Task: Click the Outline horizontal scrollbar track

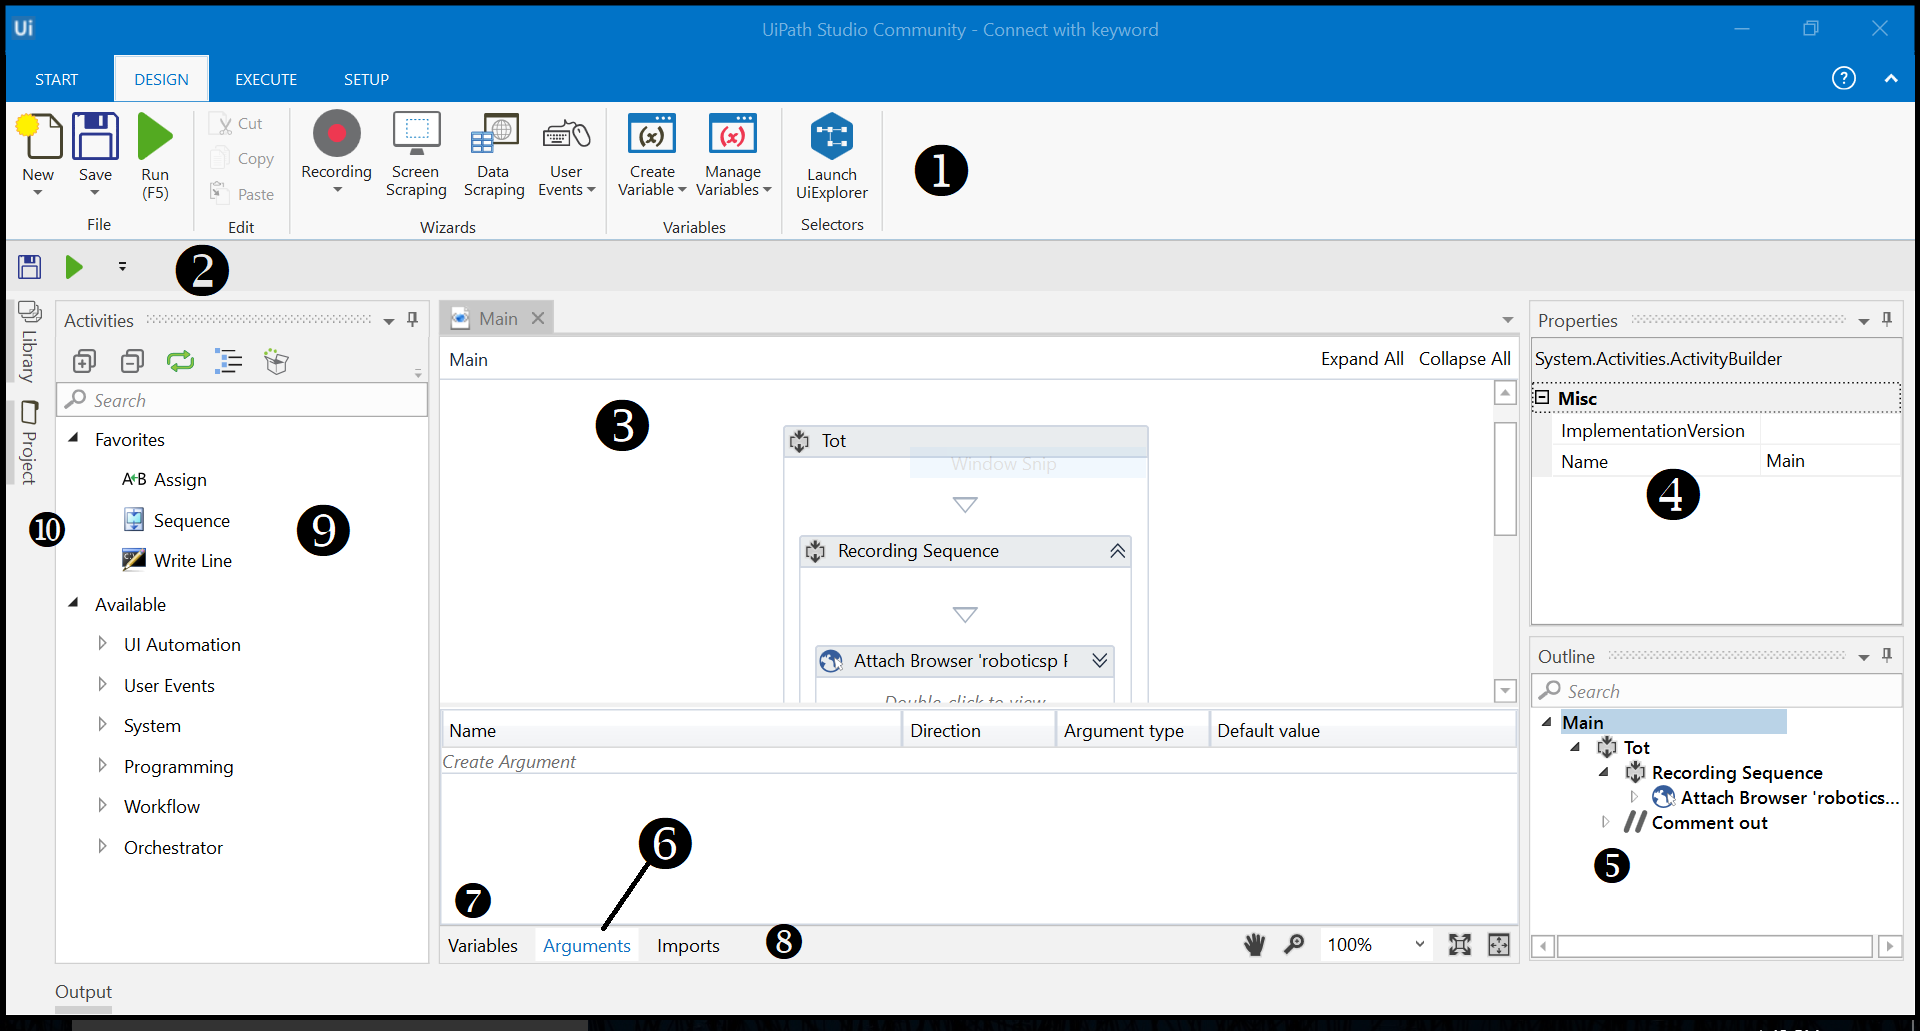Action: 1715,946
